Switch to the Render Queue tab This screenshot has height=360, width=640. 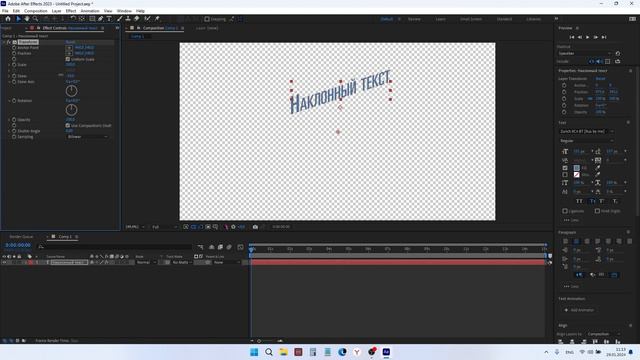click(21, 237)
